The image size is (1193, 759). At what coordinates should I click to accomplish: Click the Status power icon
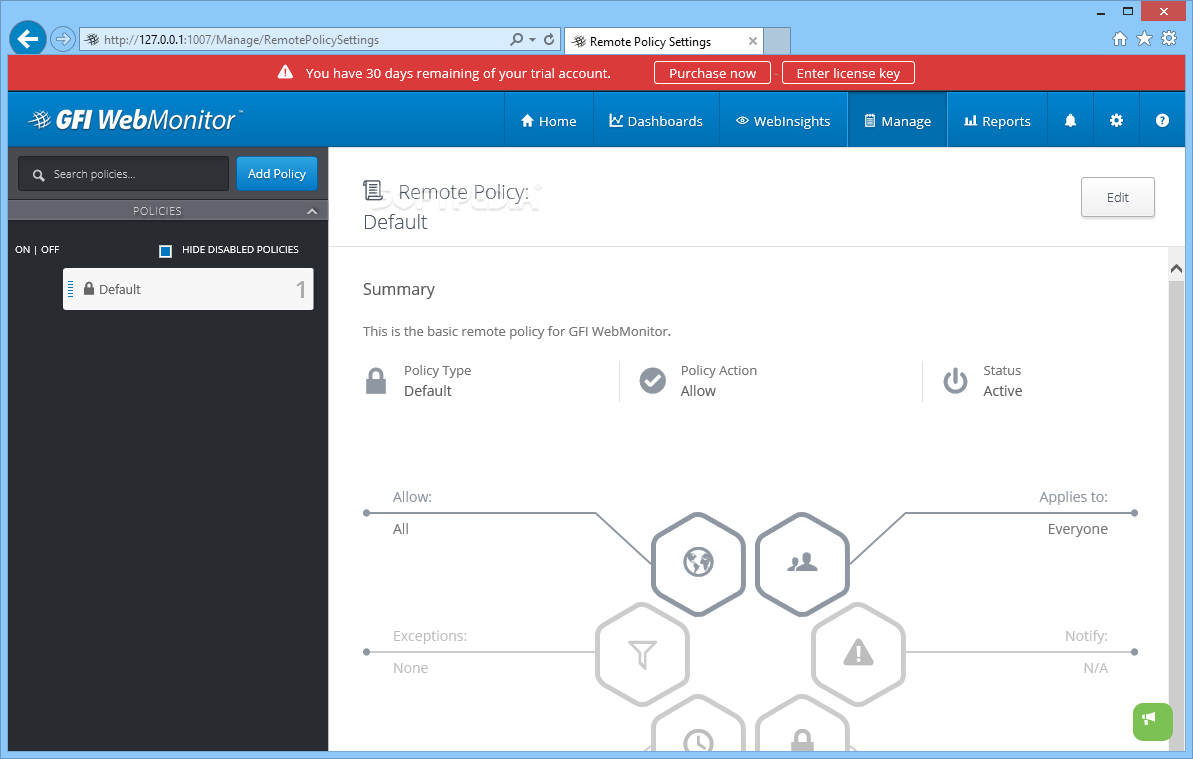coord(956,381)
